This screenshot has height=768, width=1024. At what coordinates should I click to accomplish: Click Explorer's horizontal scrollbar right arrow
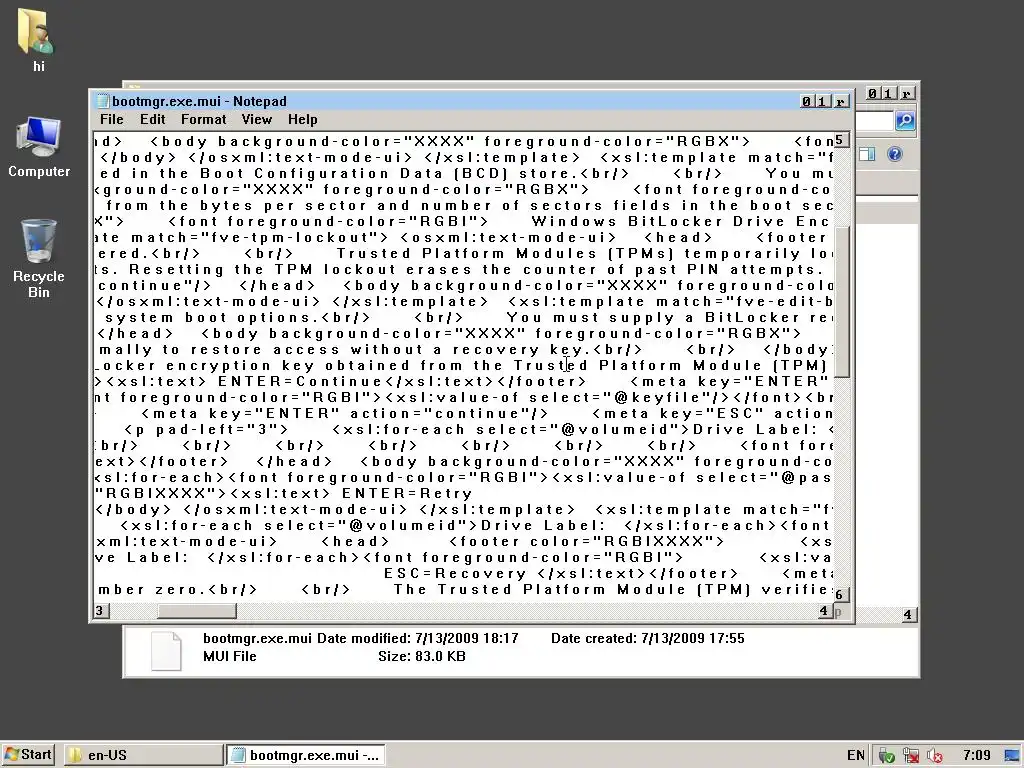[908, 615]
